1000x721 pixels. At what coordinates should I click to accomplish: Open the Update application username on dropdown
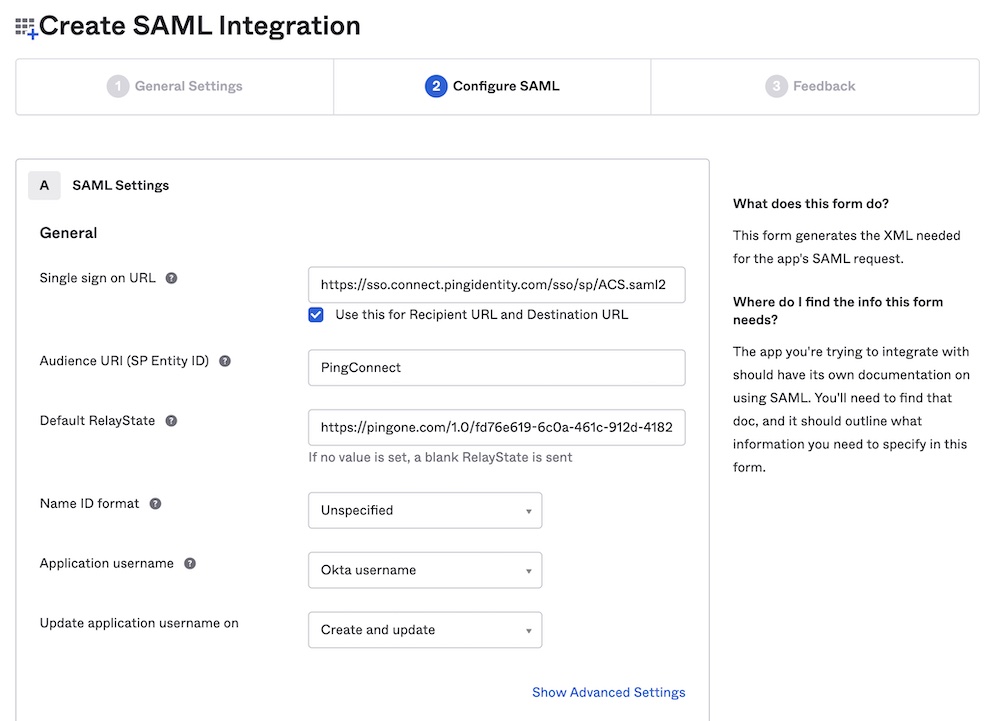425,630
